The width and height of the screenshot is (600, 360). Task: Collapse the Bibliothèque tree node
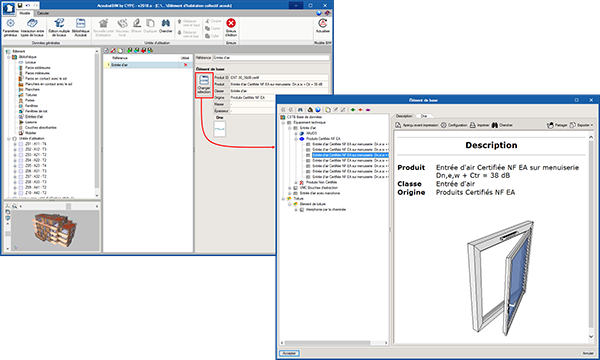(9, 57)
